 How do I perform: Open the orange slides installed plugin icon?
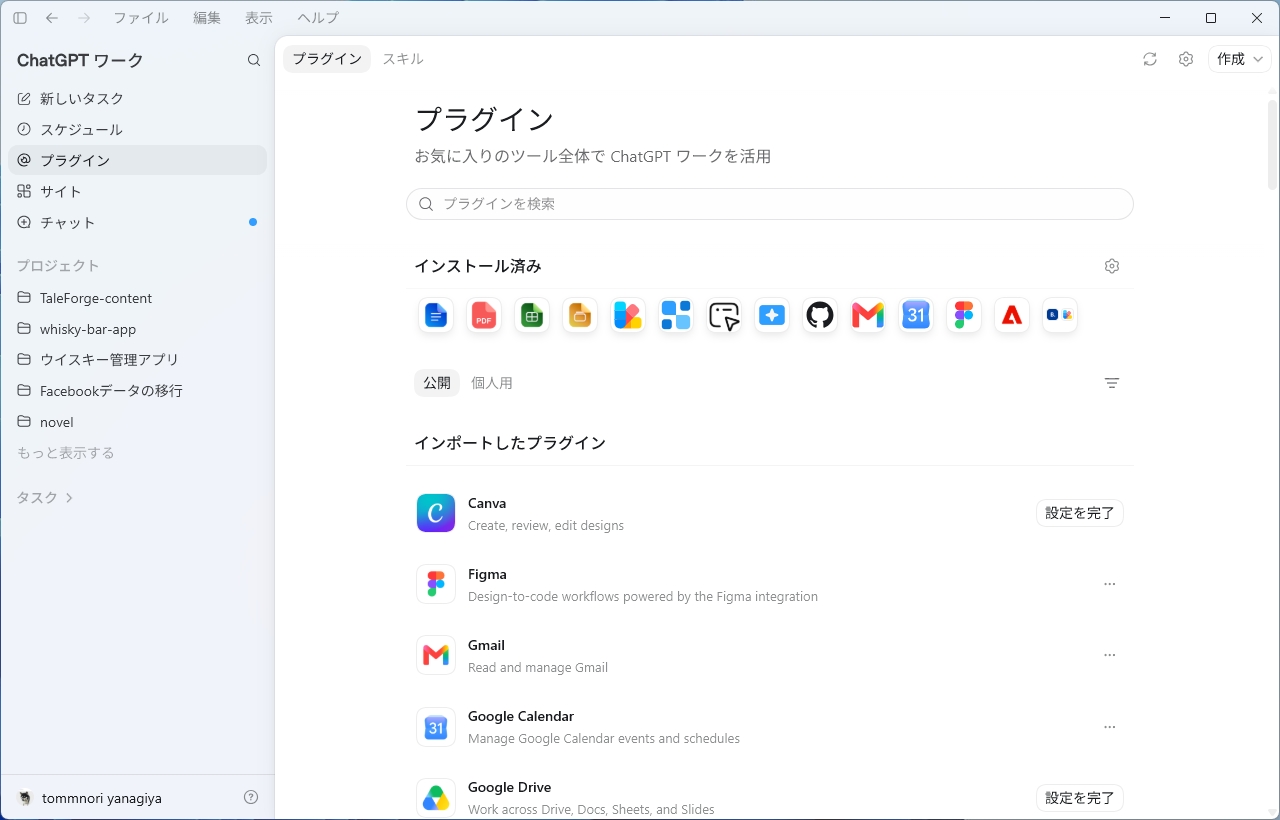coord(580,316)
